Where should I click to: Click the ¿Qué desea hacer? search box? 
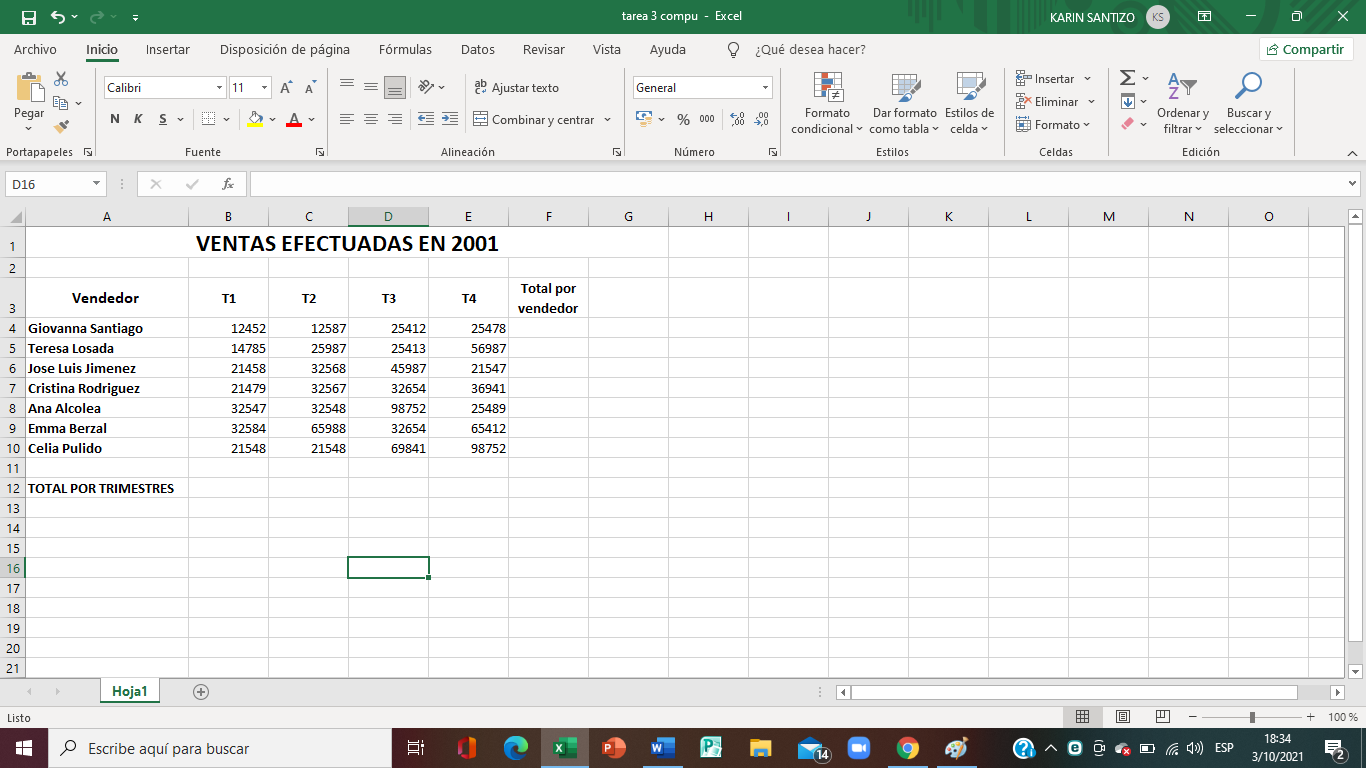tap(810, 49)
